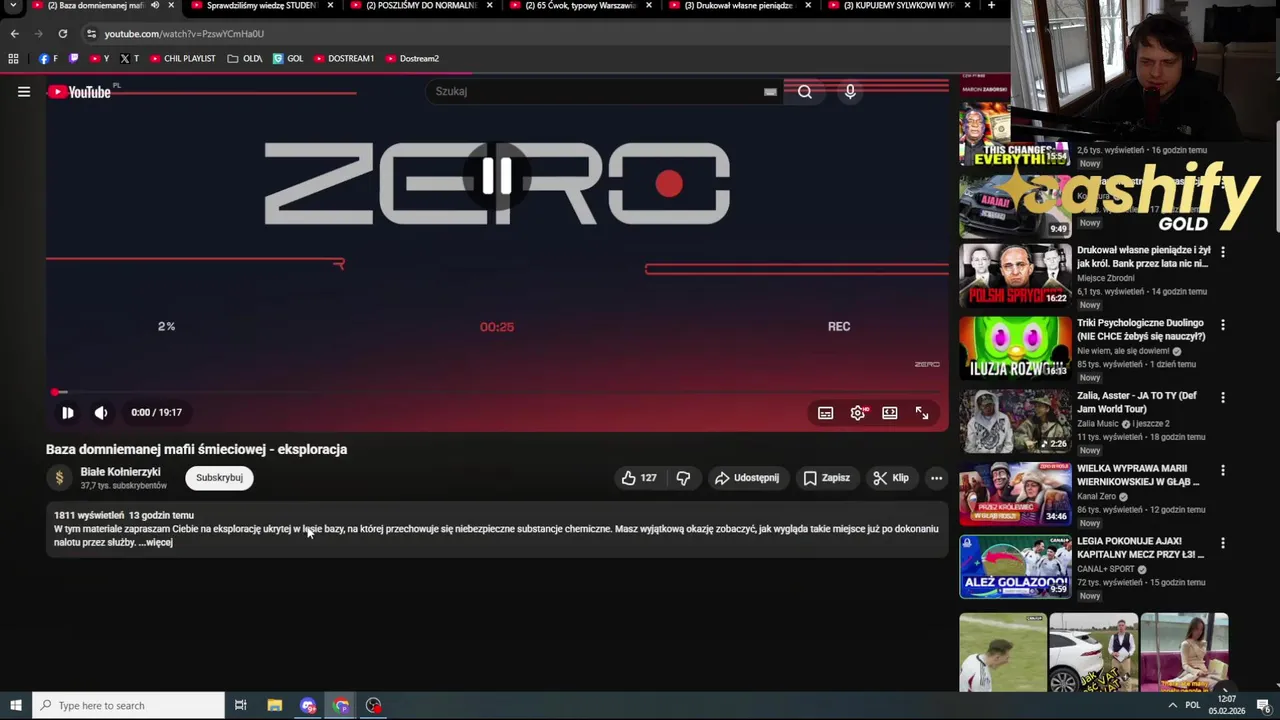
Task: Pause the video with player control
Action: click(67, 413)
